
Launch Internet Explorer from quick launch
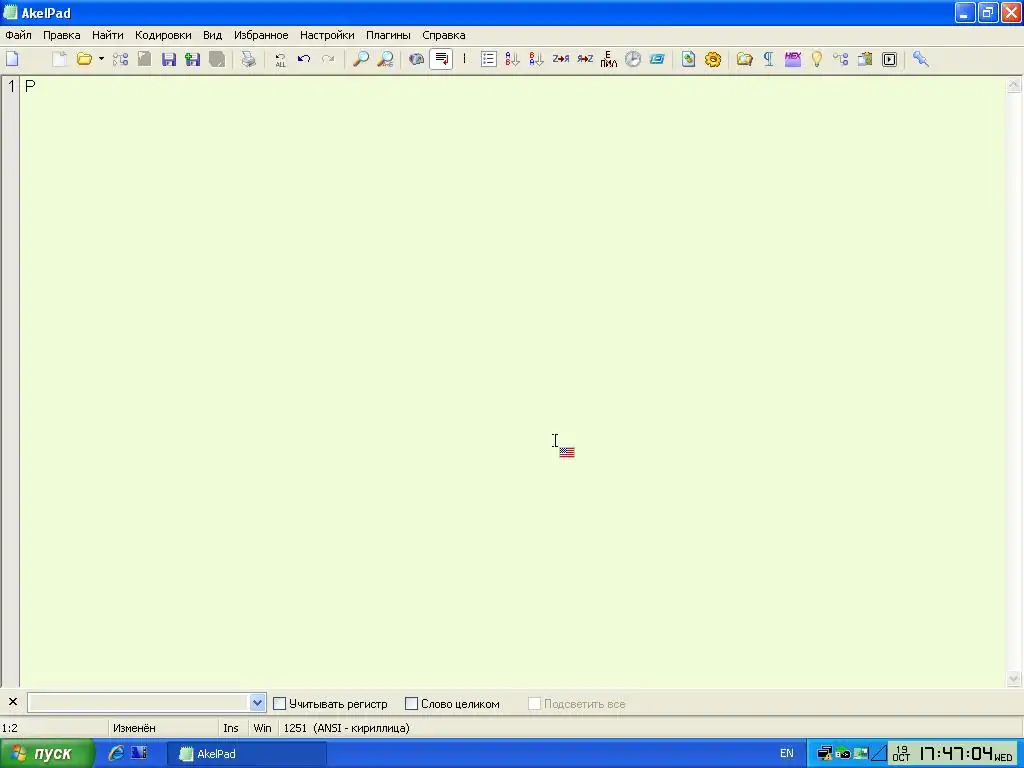[x=116, y=753]
